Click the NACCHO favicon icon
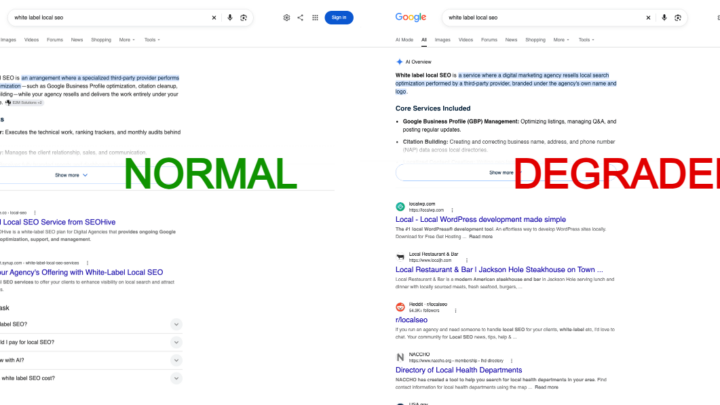The image size is (720, 405). pos(400,357)
